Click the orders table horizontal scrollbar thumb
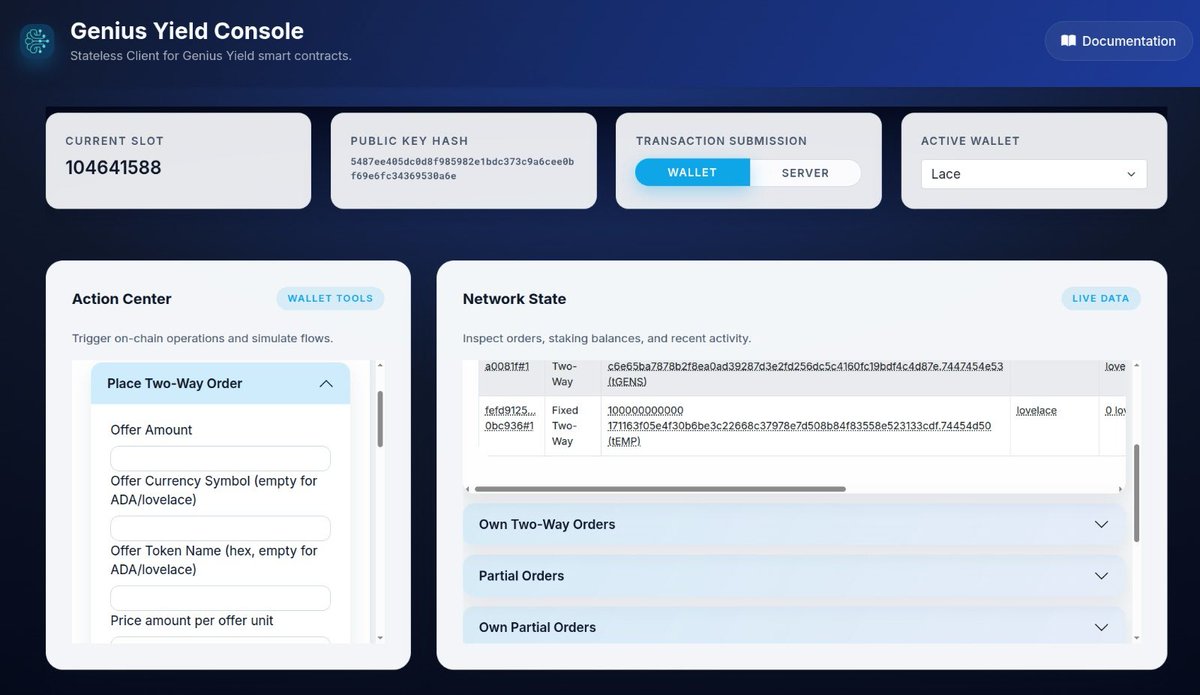Viewport: 1200px width, 695px height. click(x=660, y=489)
